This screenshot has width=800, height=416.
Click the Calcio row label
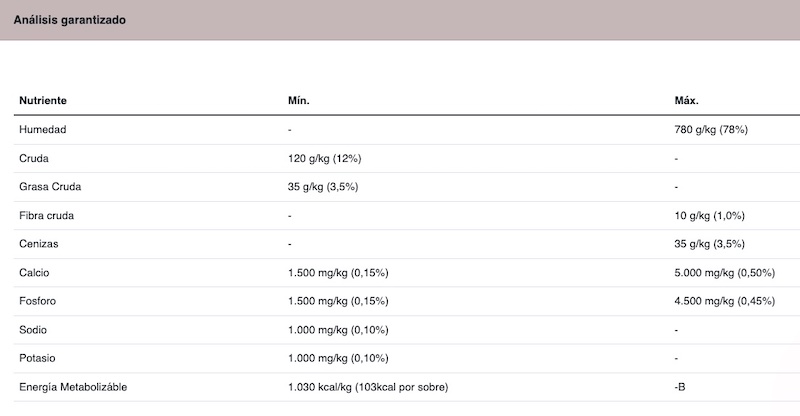click(34, 273)
